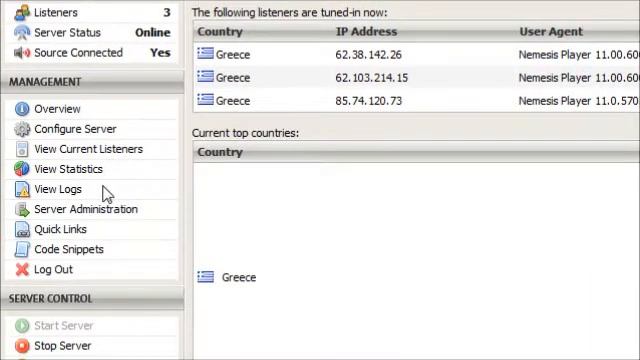Select IP address 62.38.142.26
The height and width of the screenshot is (360, 640).
368,55
